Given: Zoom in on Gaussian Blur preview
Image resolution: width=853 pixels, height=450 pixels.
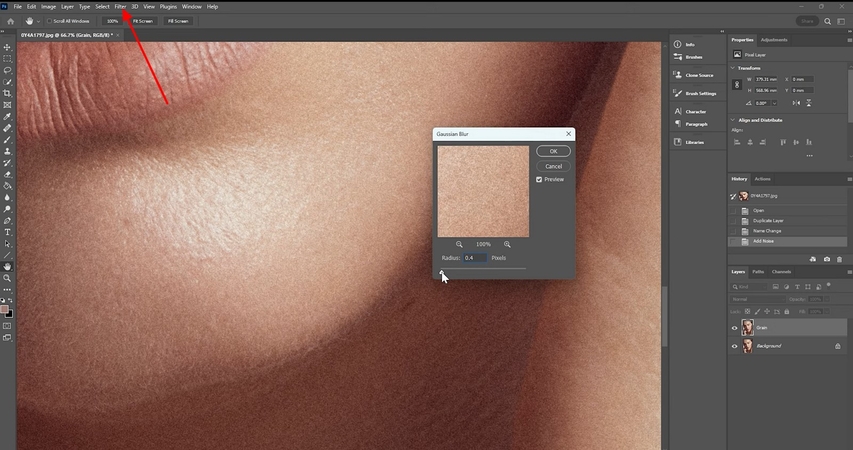Looking at the screenshot, I should (507, 244).
